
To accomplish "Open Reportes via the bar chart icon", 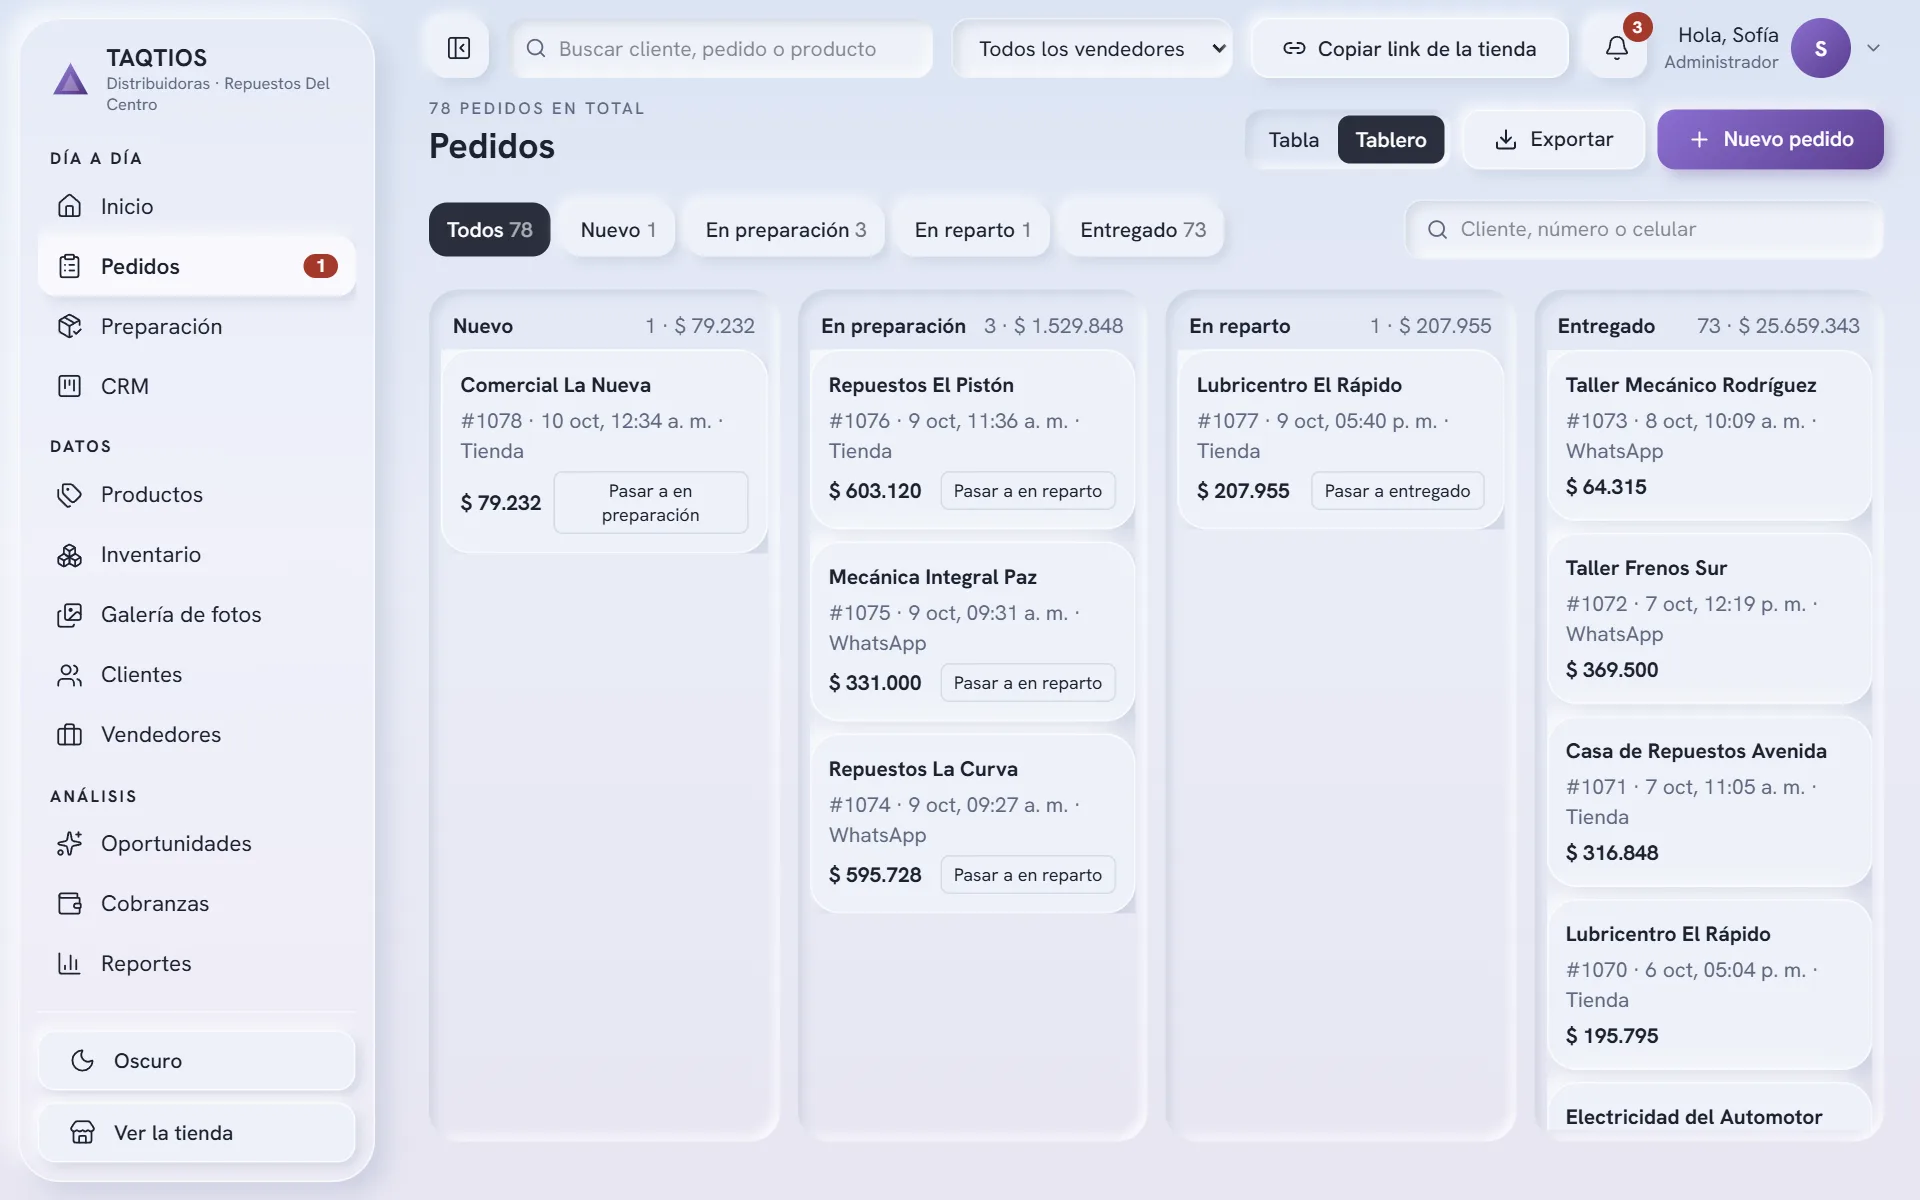I will tap(69, 963).
